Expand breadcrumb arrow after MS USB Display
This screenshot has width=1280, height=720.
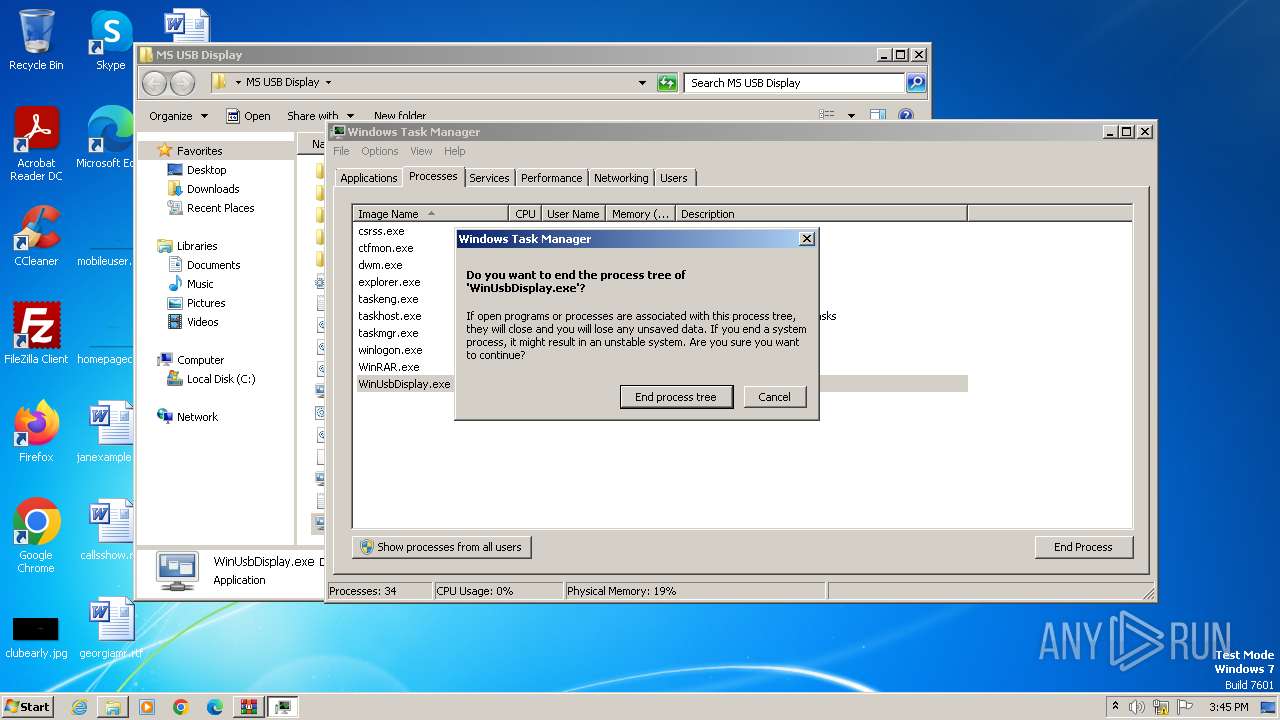[328, 83]
